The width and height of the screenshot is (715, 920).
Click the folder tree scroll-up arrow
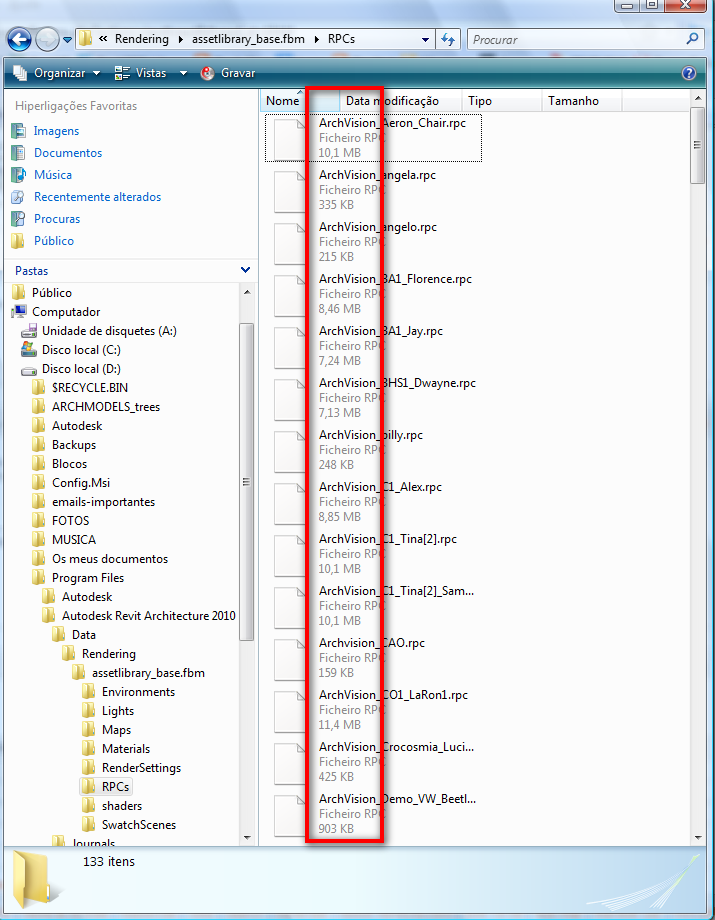[x=247, y=292]
